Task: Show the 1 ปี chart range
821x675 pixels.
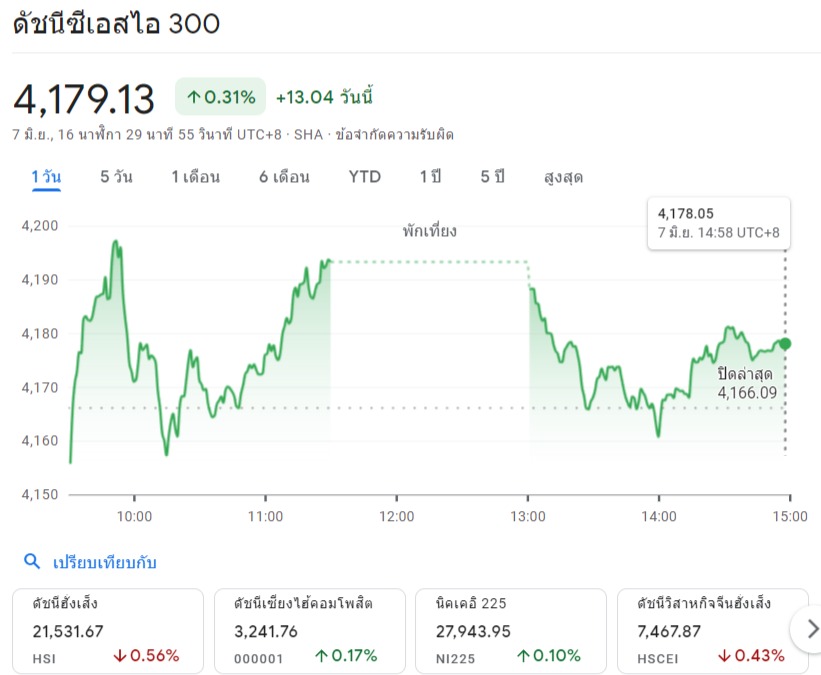Action: click(430, 177)
